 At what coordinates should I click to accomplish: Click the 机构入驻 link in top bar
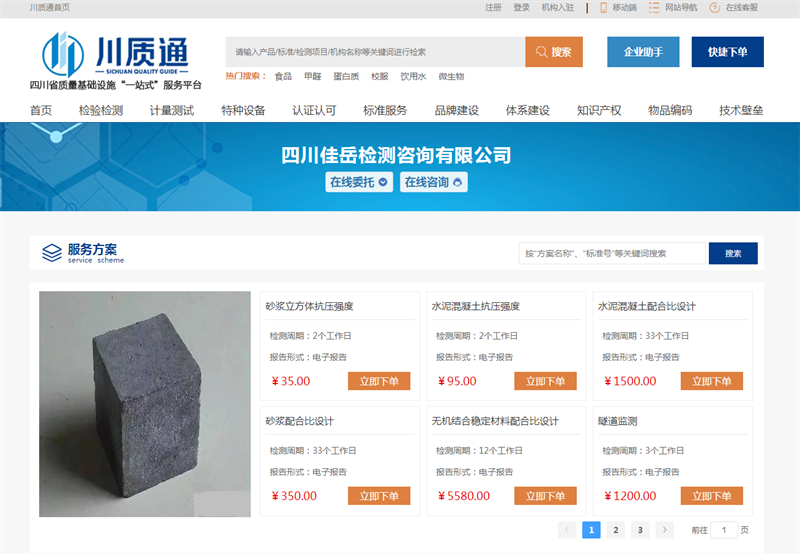point(557,7)
